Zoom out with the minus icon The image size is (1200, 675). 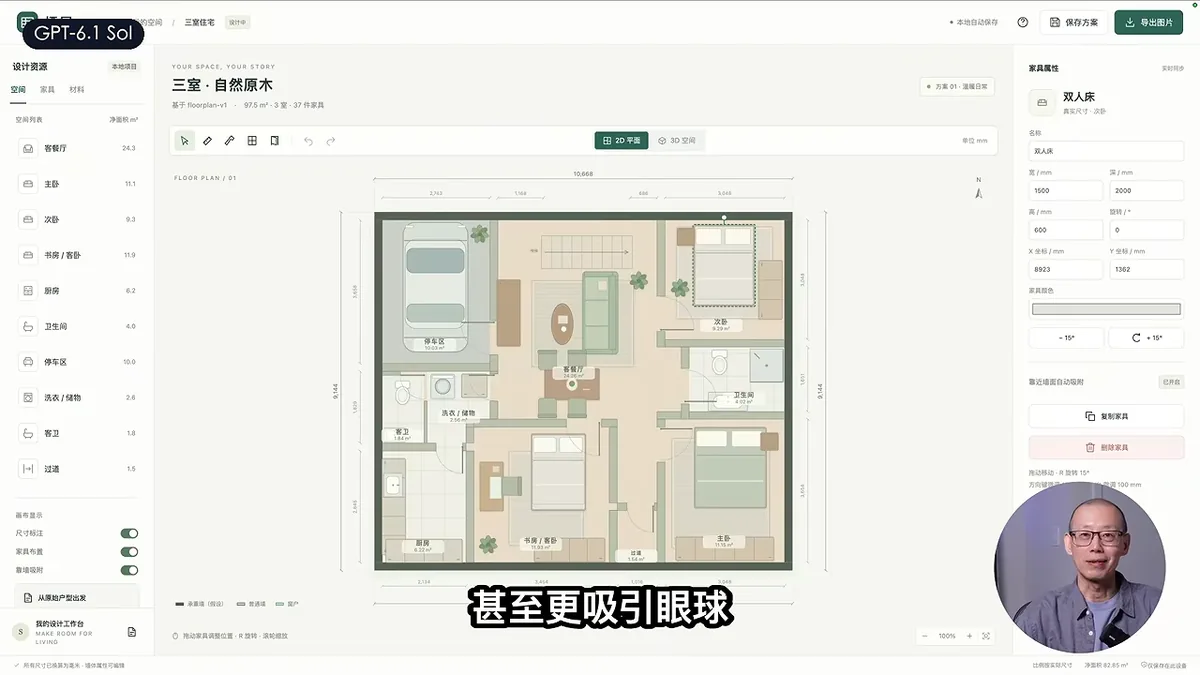click(925, 636)
